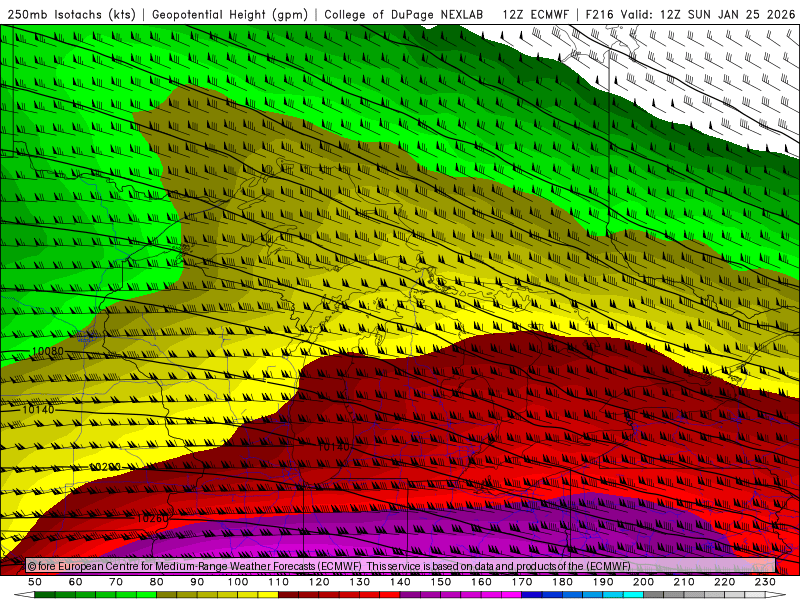This screenshot has width=800, height=600.
Task: Click the '10080' height contour label
Action: coord(47,352)
